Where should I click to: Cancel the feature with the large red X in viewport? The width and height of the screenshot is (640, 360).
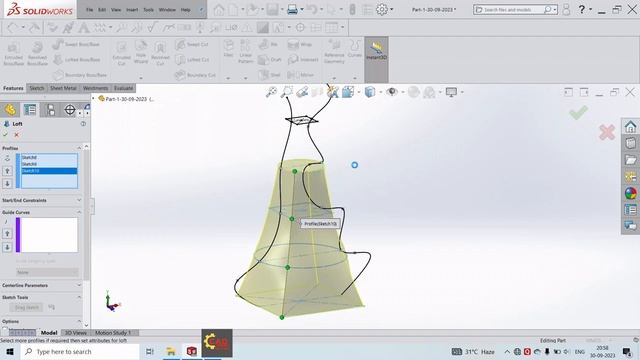click(x=607, y=132)
